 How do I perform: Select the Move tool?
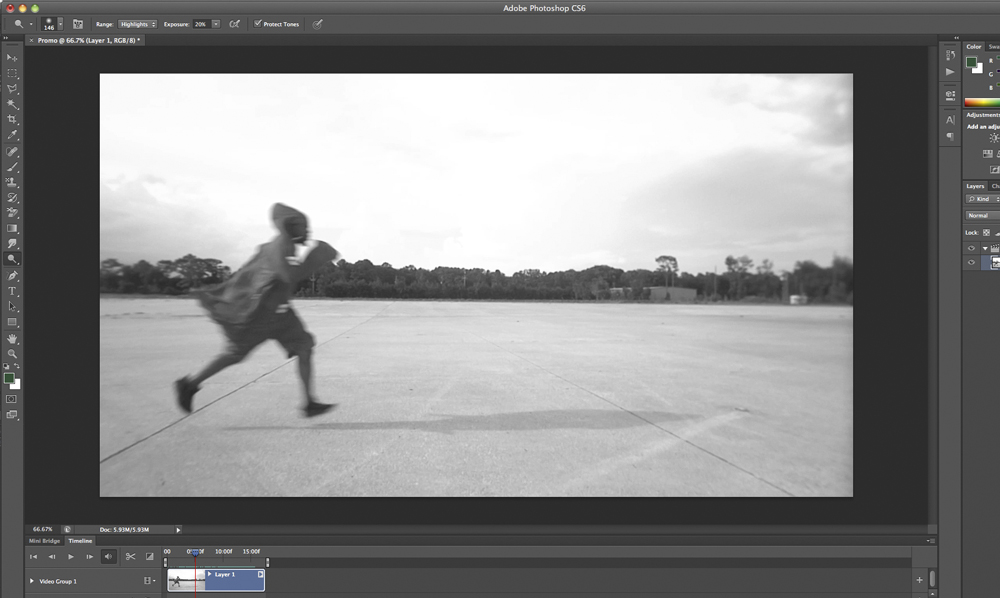pyautogui.click(x=12, y=57)
